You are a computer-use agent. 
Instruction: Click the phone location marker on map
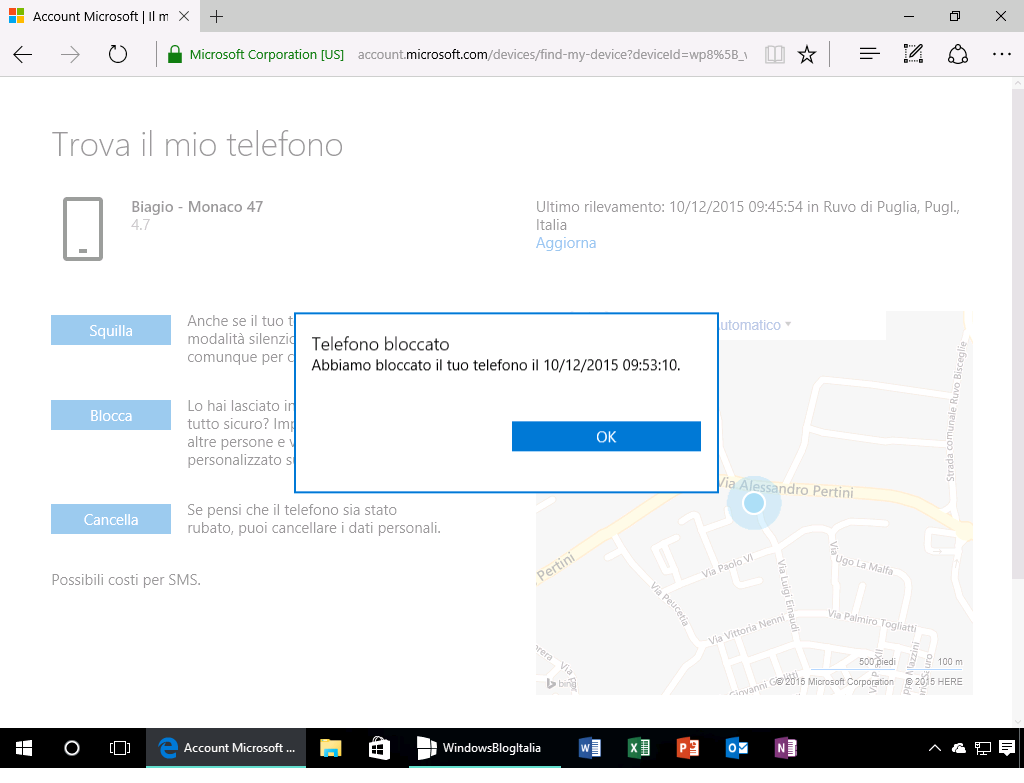coord(754,503)
